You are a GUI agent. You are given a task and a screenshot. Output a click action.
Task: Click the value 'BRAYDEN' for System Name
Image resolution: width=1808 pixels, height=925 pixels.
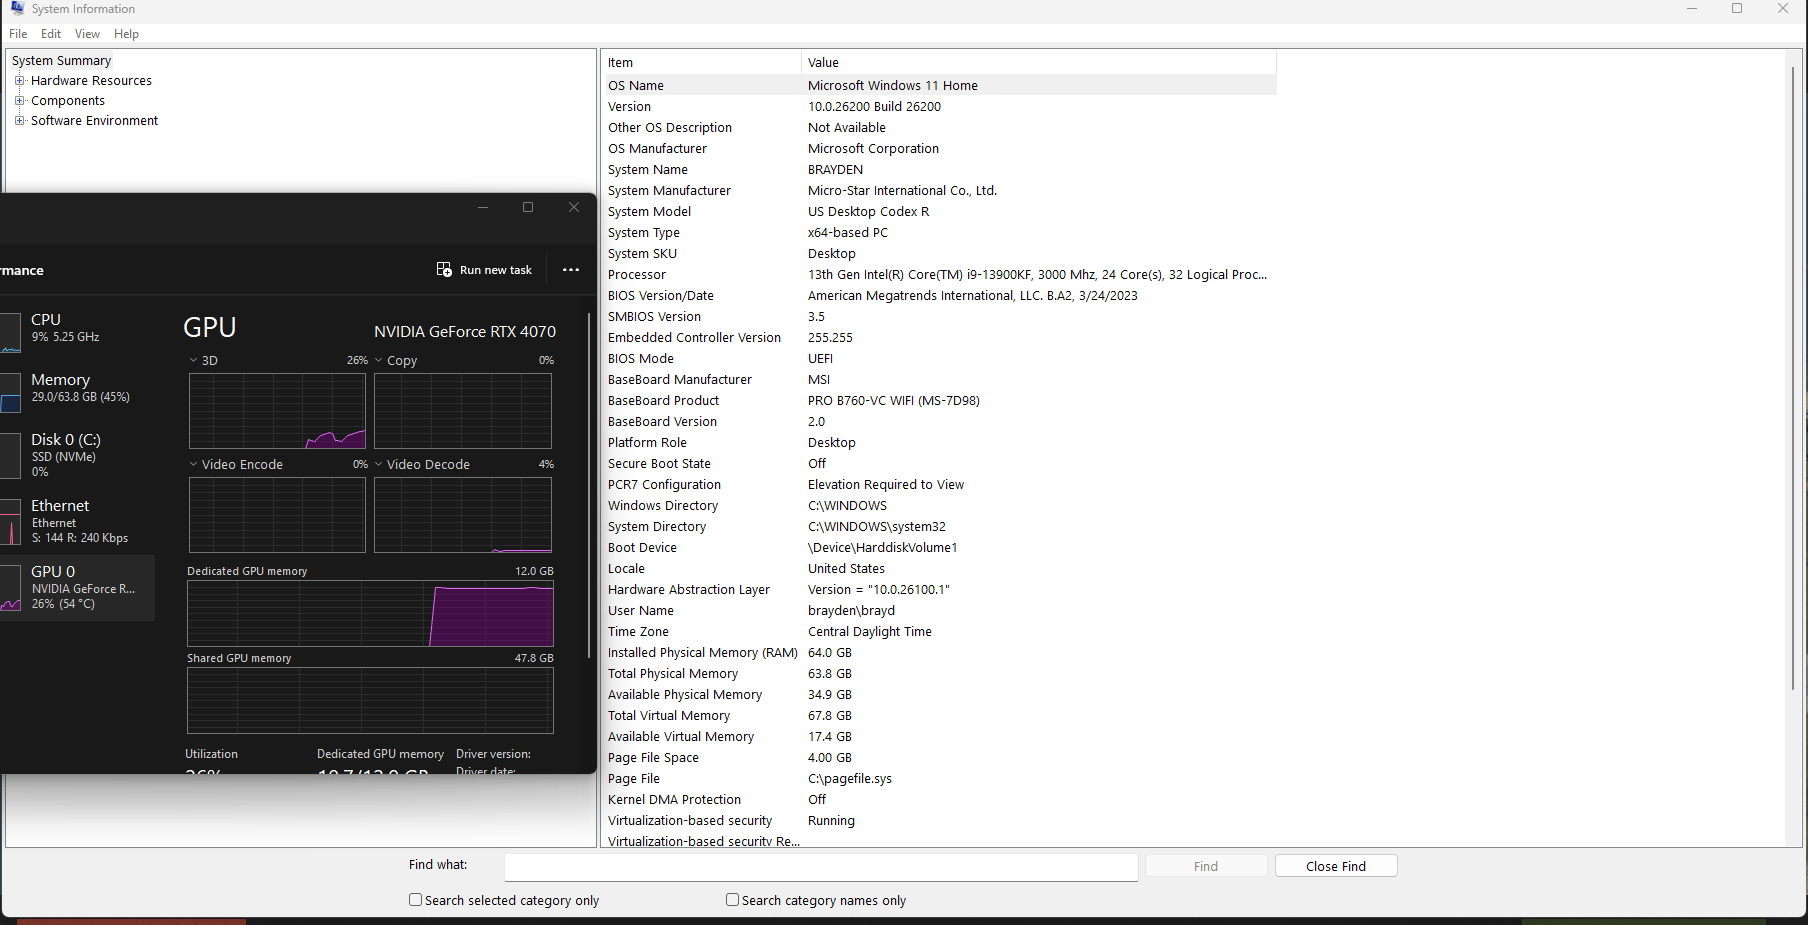click(835, 170)
